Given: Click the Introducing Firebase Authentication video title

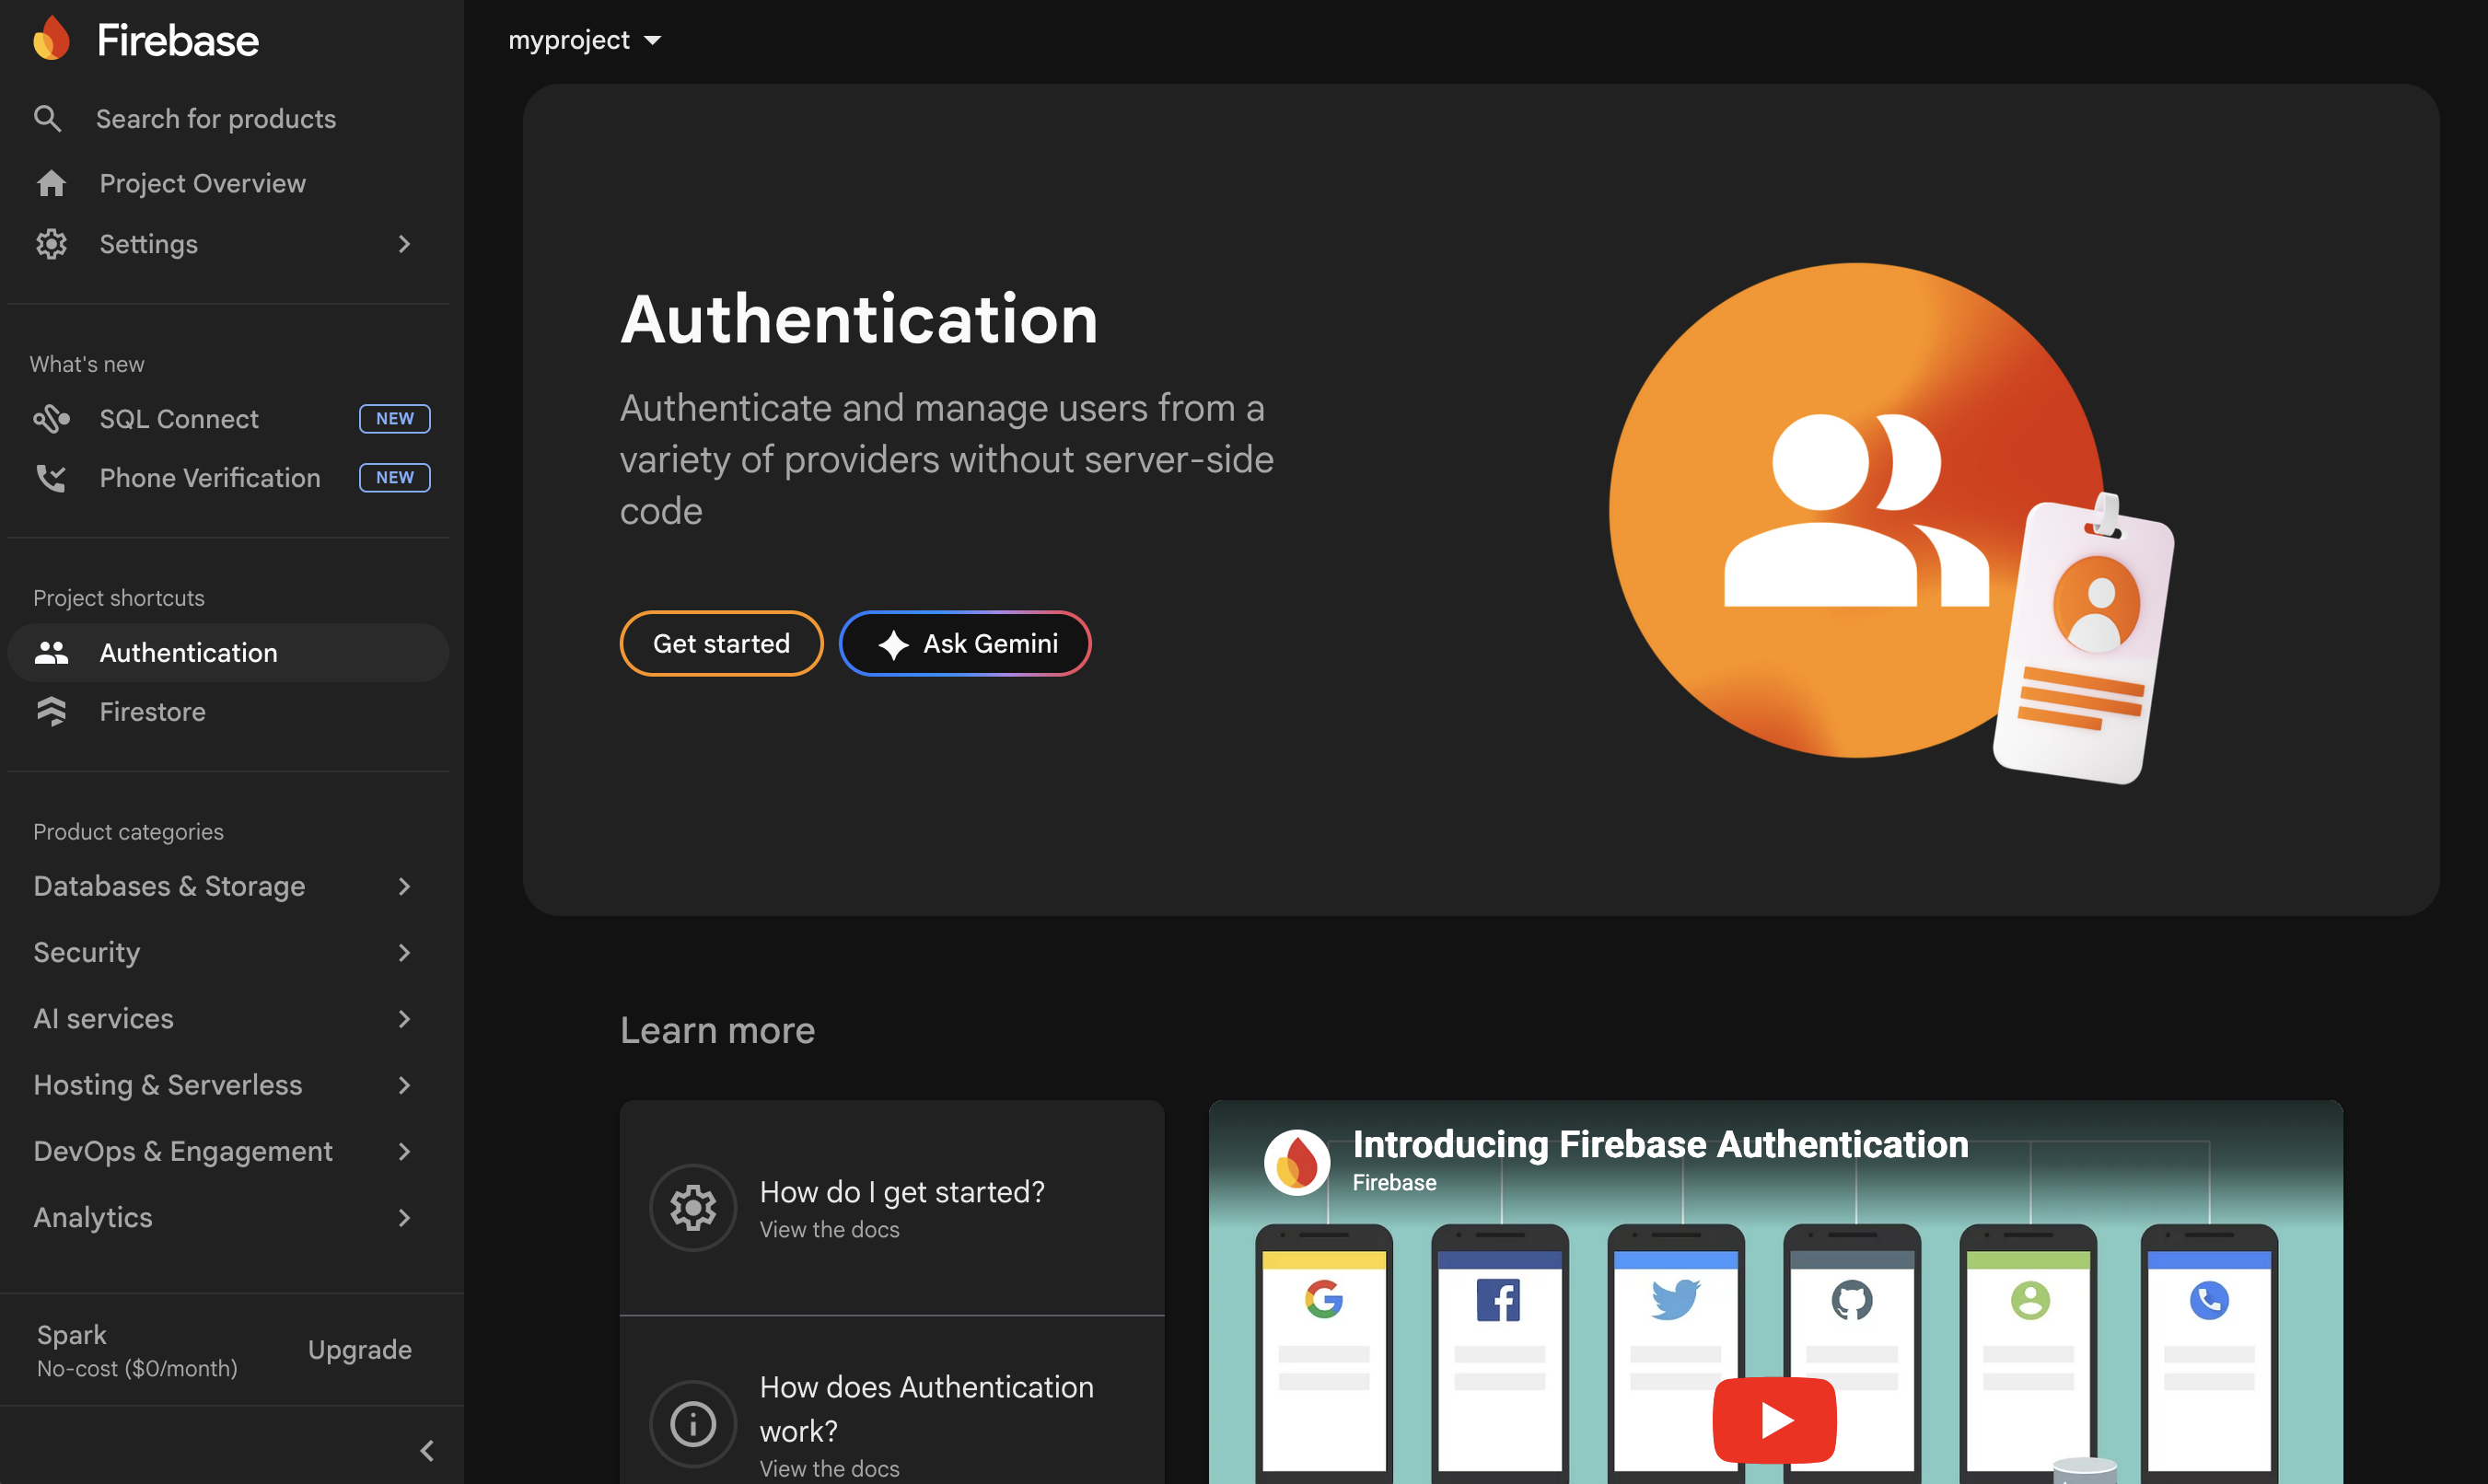Looking at the screenshot, I should [1660, 1144].
